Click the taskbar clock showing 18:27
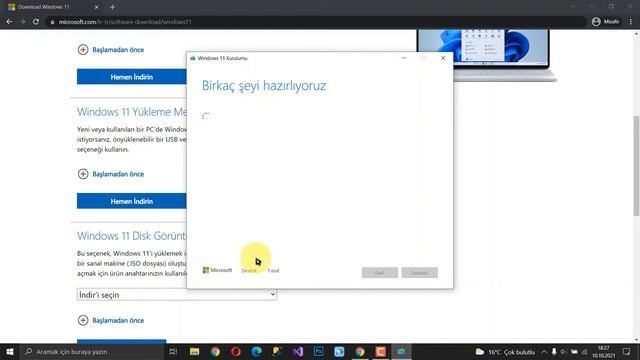Viewport: 640px width, 360px height. coord(604,351)
